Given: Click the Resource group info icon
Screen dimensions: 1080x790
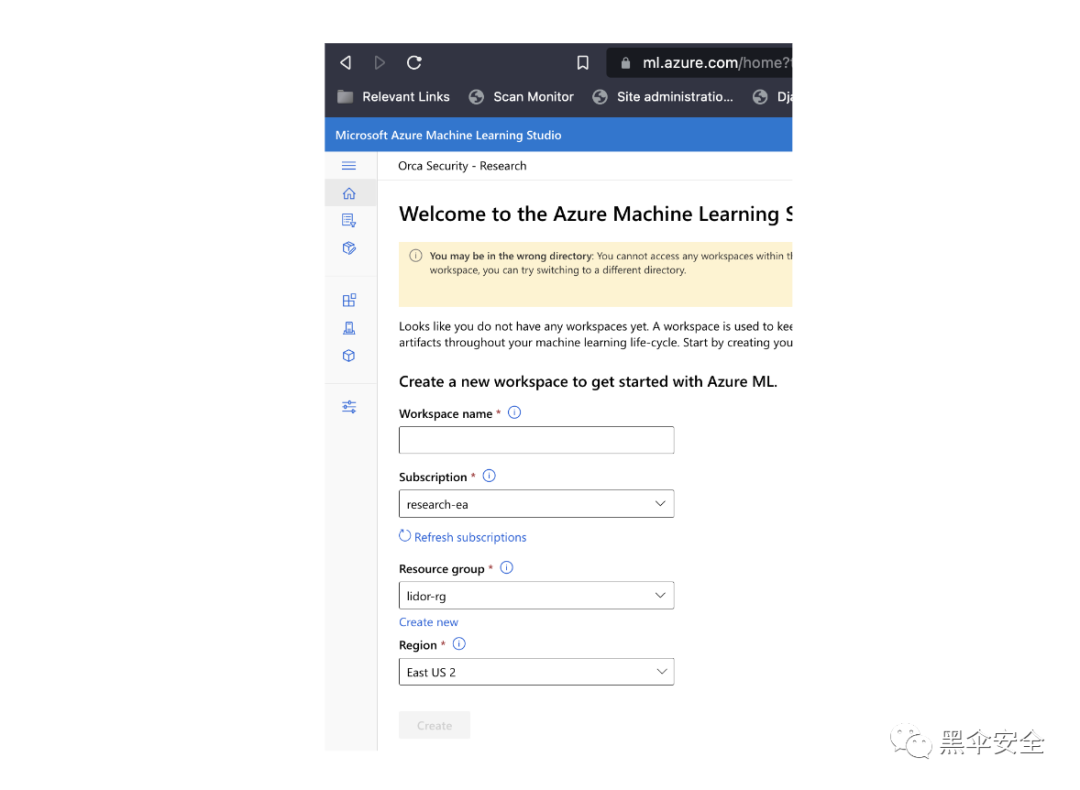Looking at the screenshot, I should pyautogui.click(x=507, y=568).
